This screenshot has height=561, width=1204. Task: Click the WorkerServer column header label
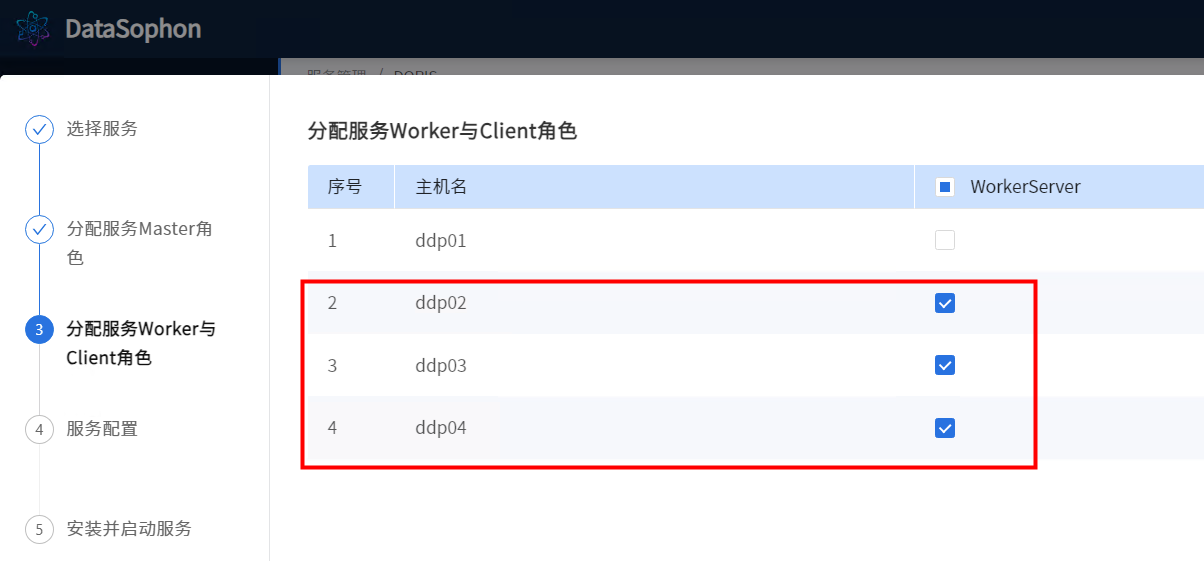(x=1025, y=187)
